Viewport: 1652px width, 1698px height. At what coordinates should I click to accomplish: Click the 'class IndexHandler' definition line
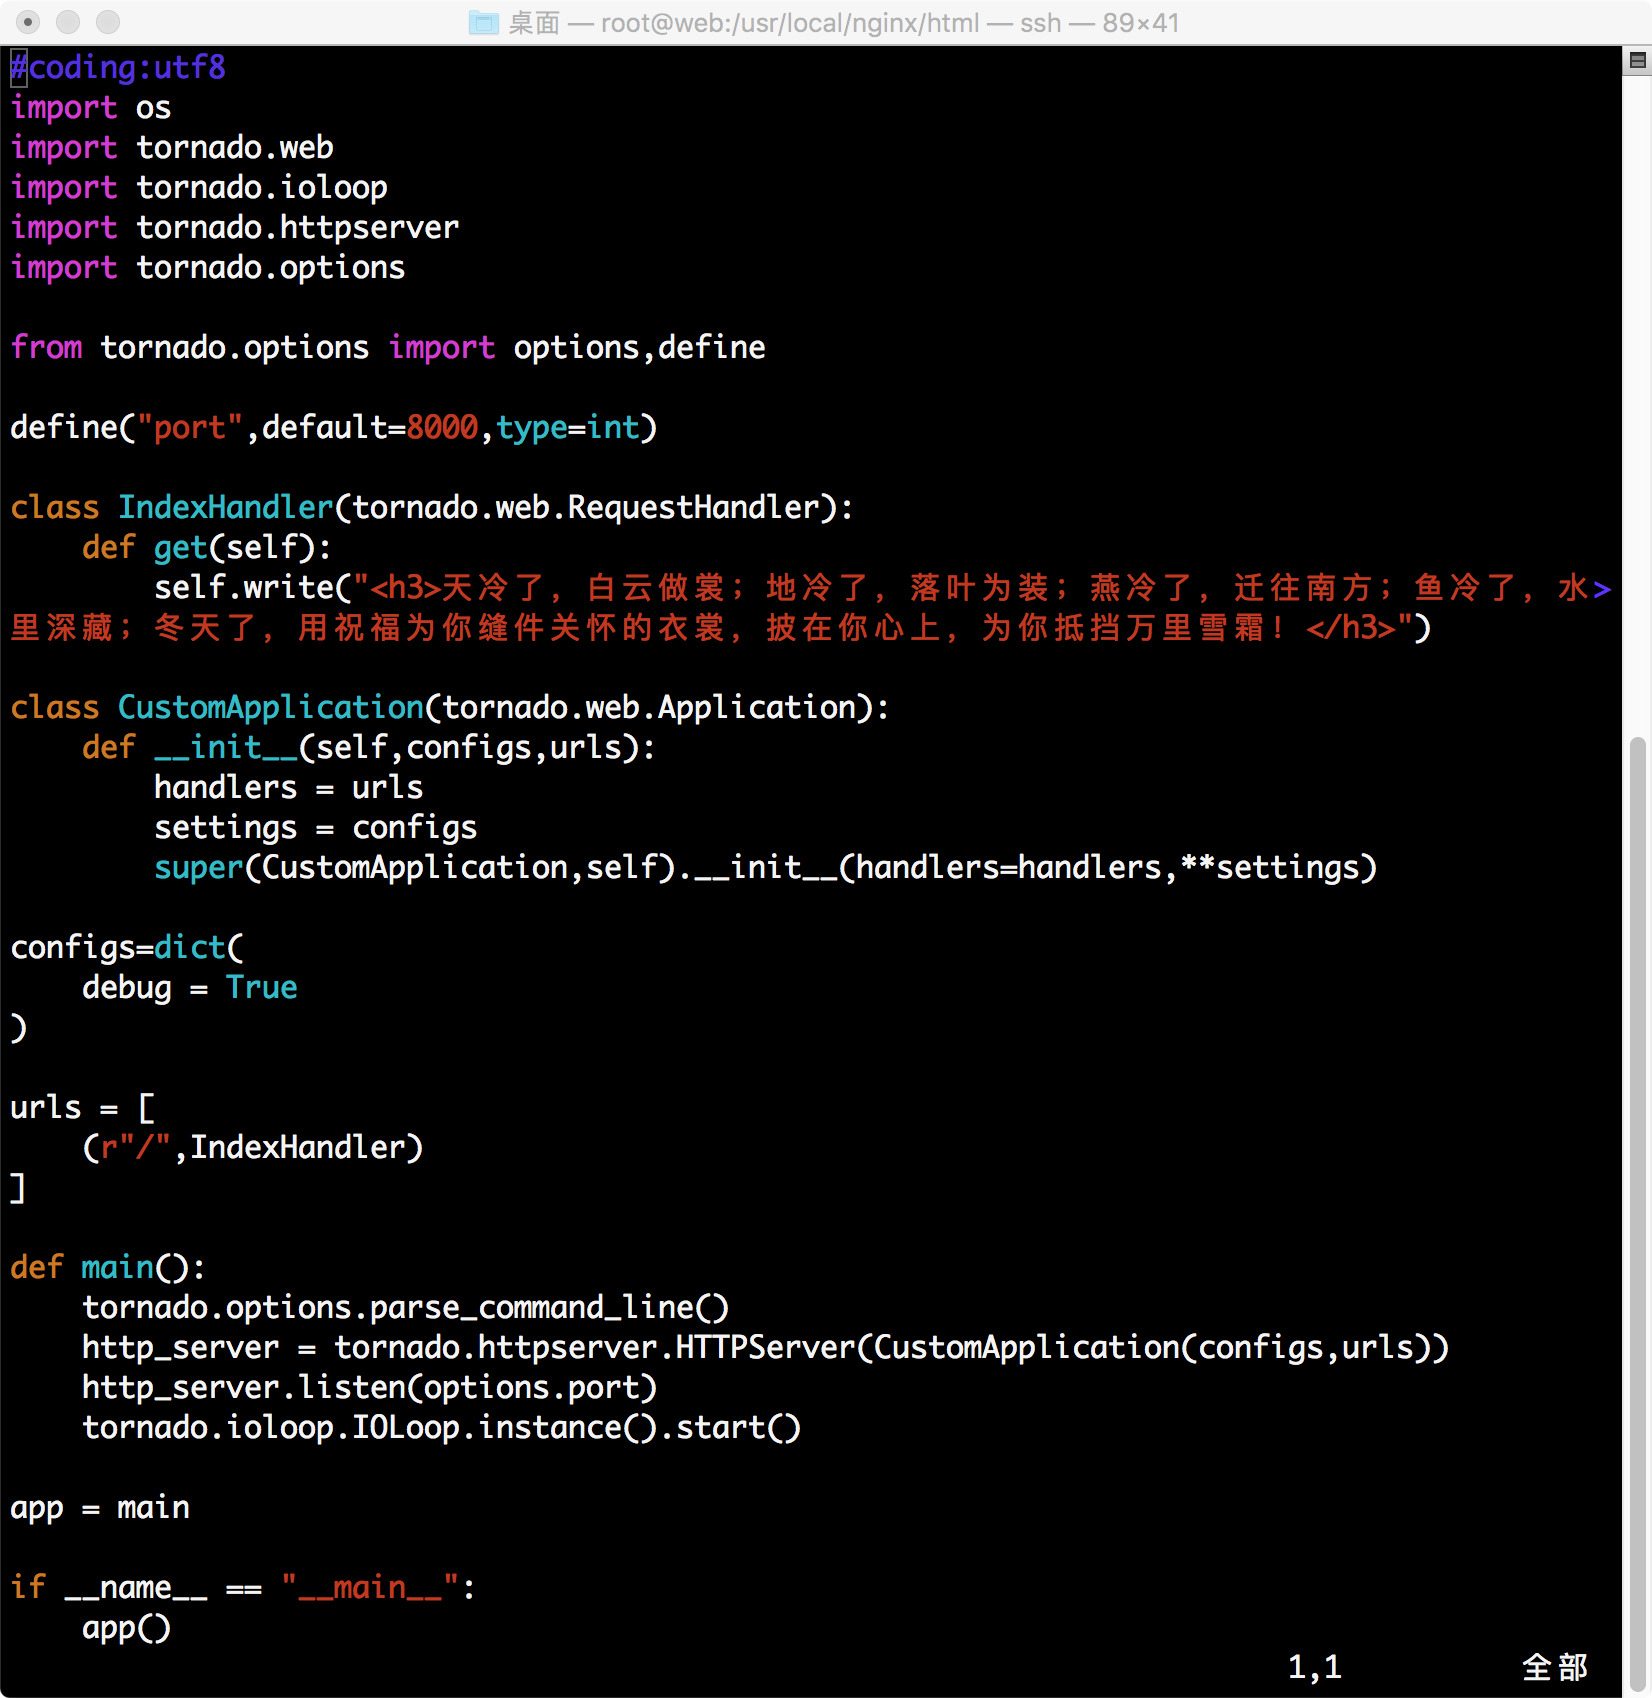tap(432, 507)
